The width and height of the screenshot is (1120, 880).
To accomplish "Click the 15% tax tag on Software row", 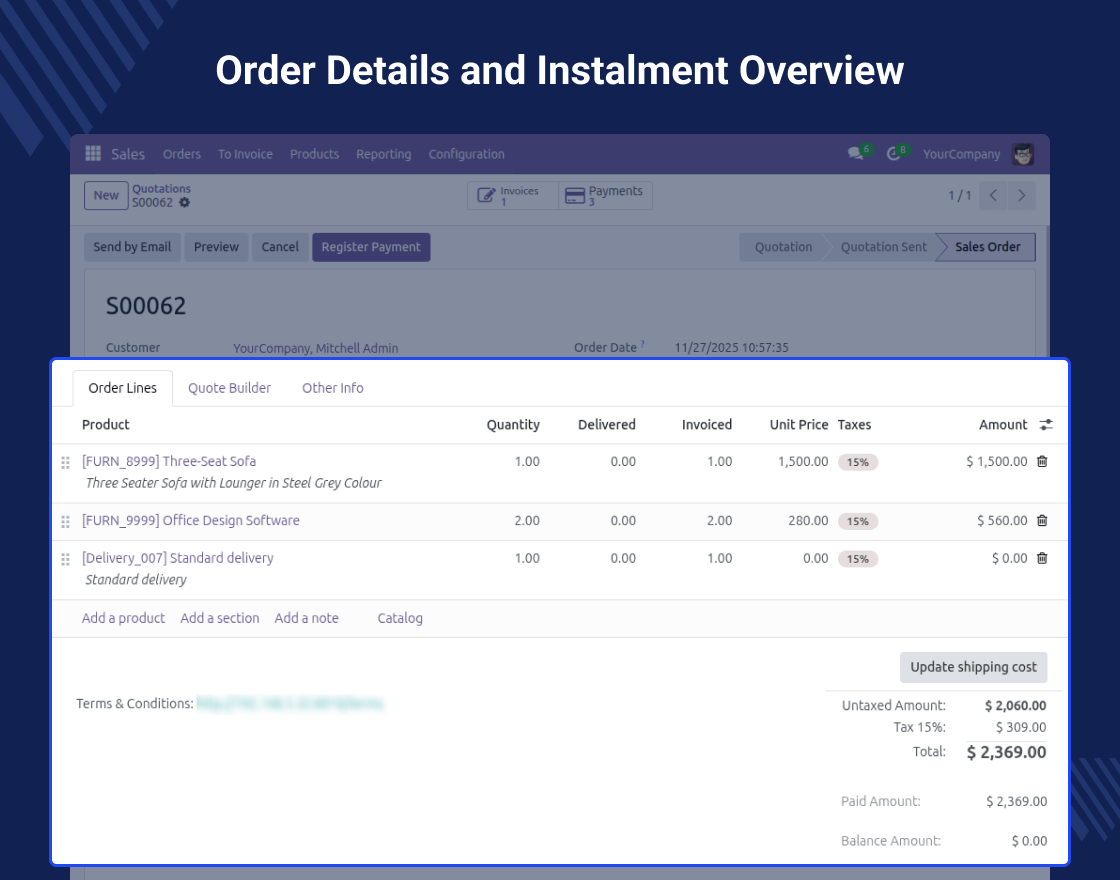I will pos(858,521).
